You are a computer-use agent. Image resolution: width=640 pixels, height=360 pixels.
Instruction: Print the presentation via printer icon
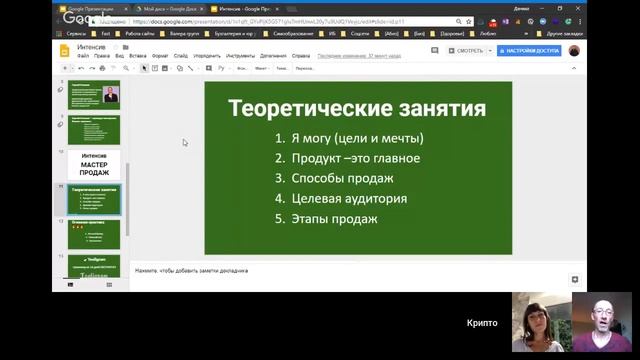point(102,69)
